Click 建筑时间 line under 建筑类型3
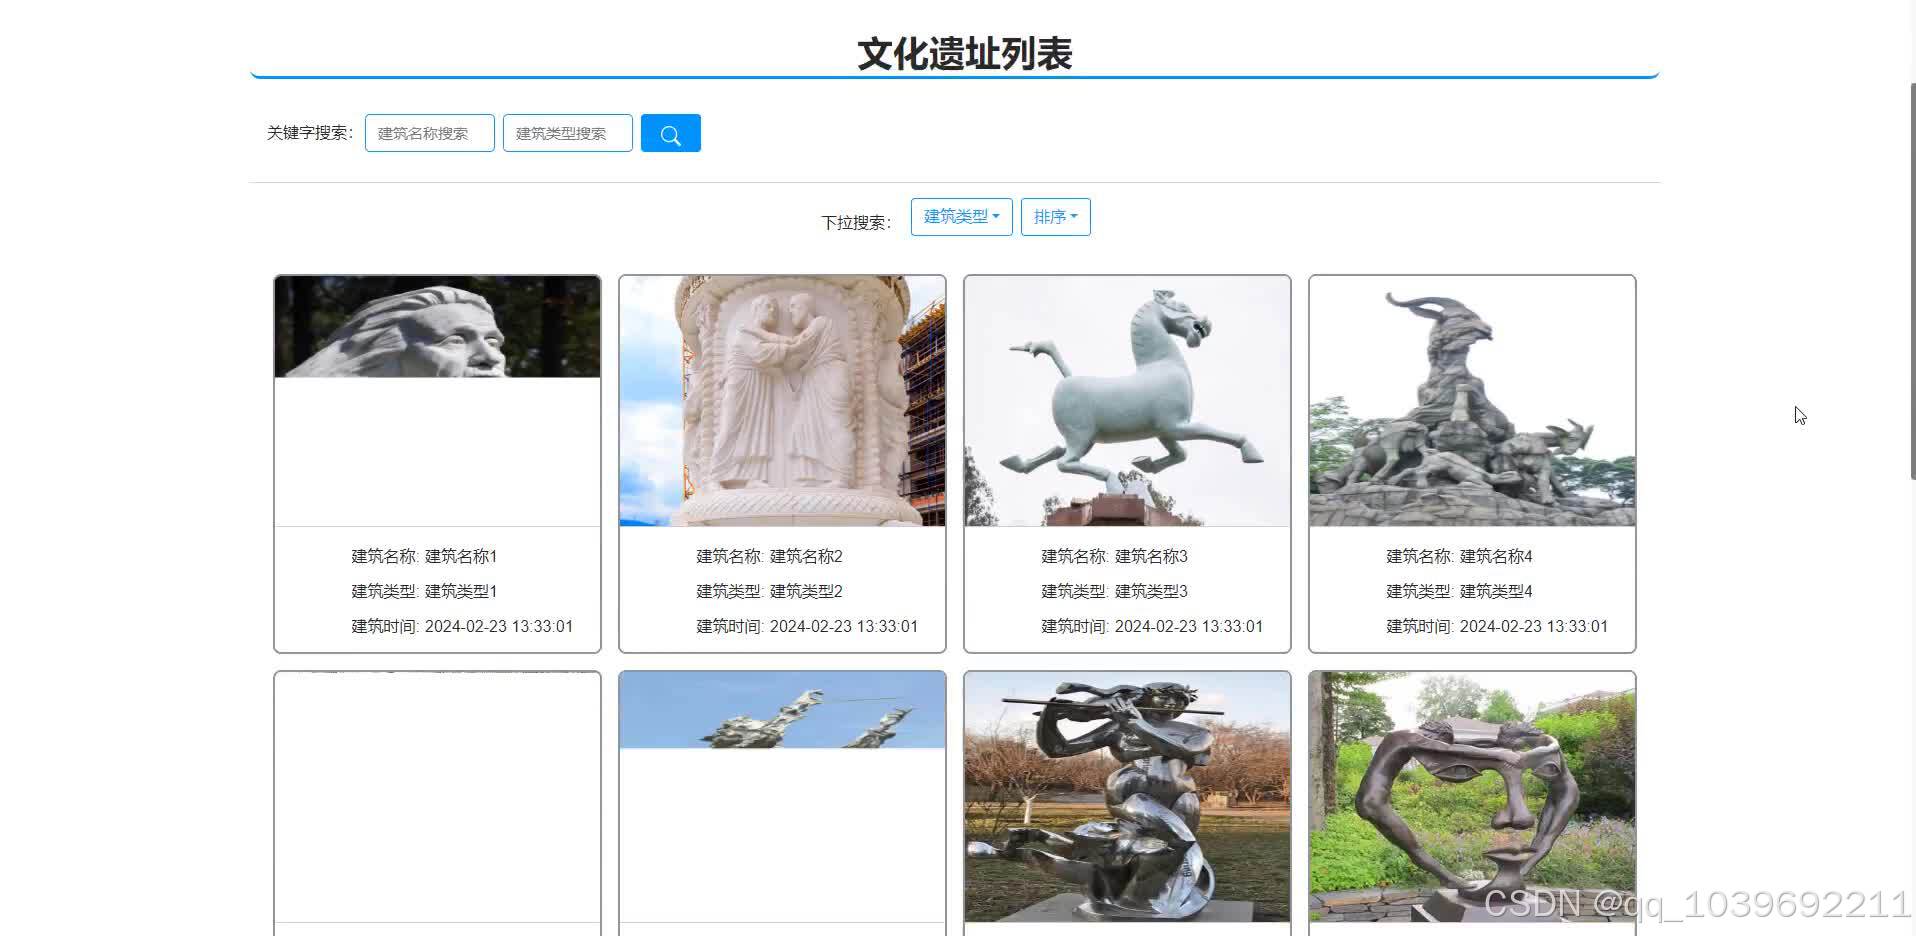 coord(1152,626)
